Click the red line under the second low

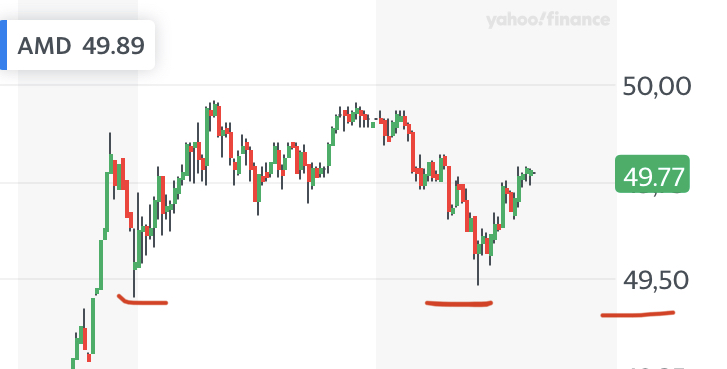(x=459, y=304)
